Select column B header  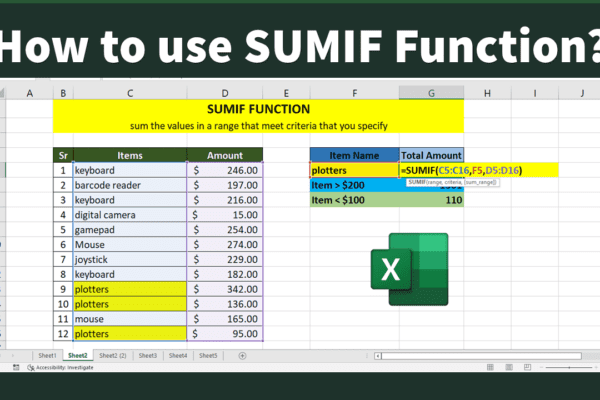[x=63, y=93]
